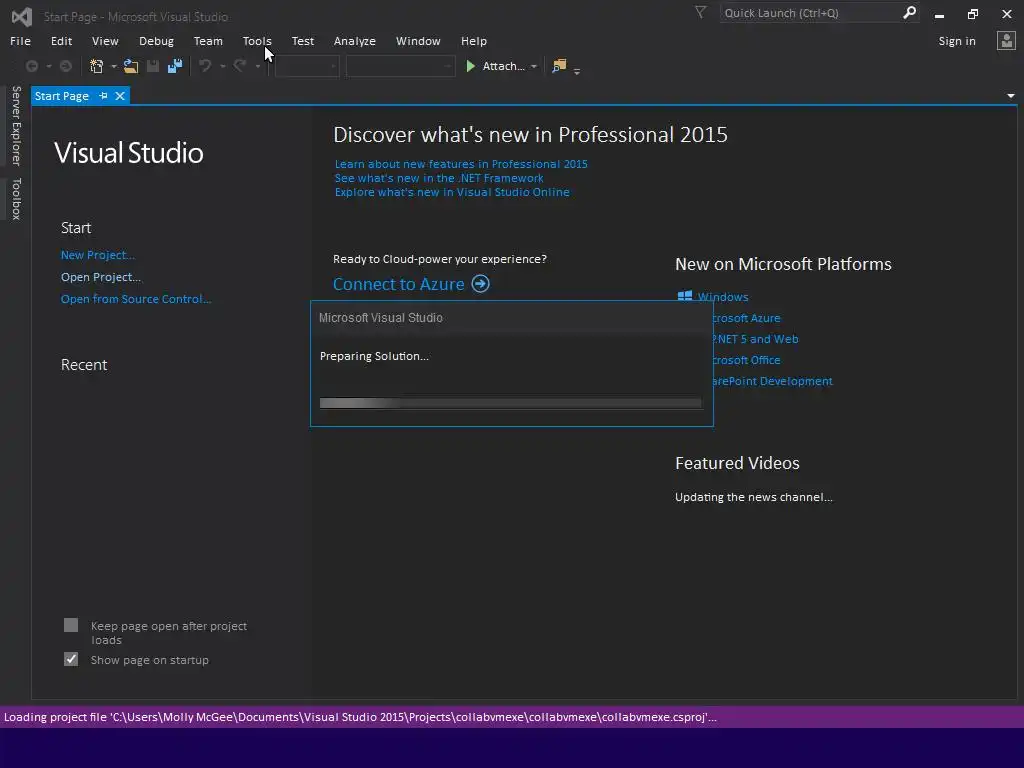The height and width of the screenshot is (768, 1024).
Task: Open the Team menu
Action: point(208,40)
